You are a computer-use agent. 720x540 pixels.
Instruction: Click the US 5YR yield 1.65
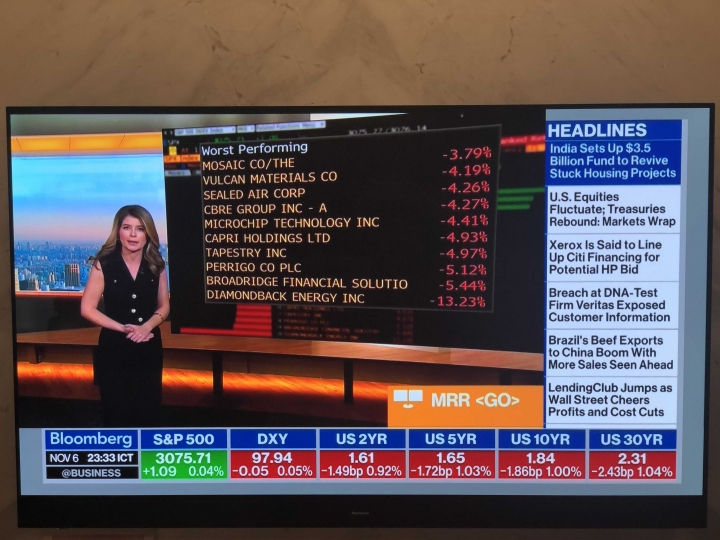pyautogui.click(x=451, y=458)
